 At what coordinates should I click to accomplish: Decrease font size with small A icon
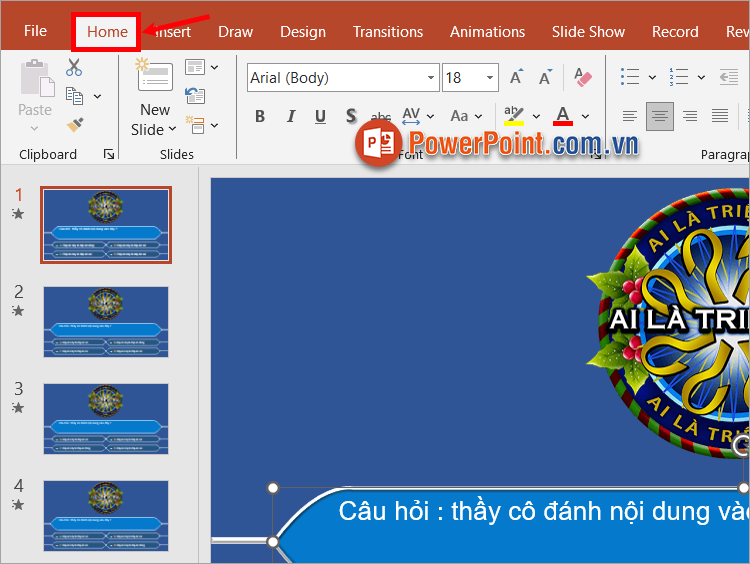[x=545, y=77]
